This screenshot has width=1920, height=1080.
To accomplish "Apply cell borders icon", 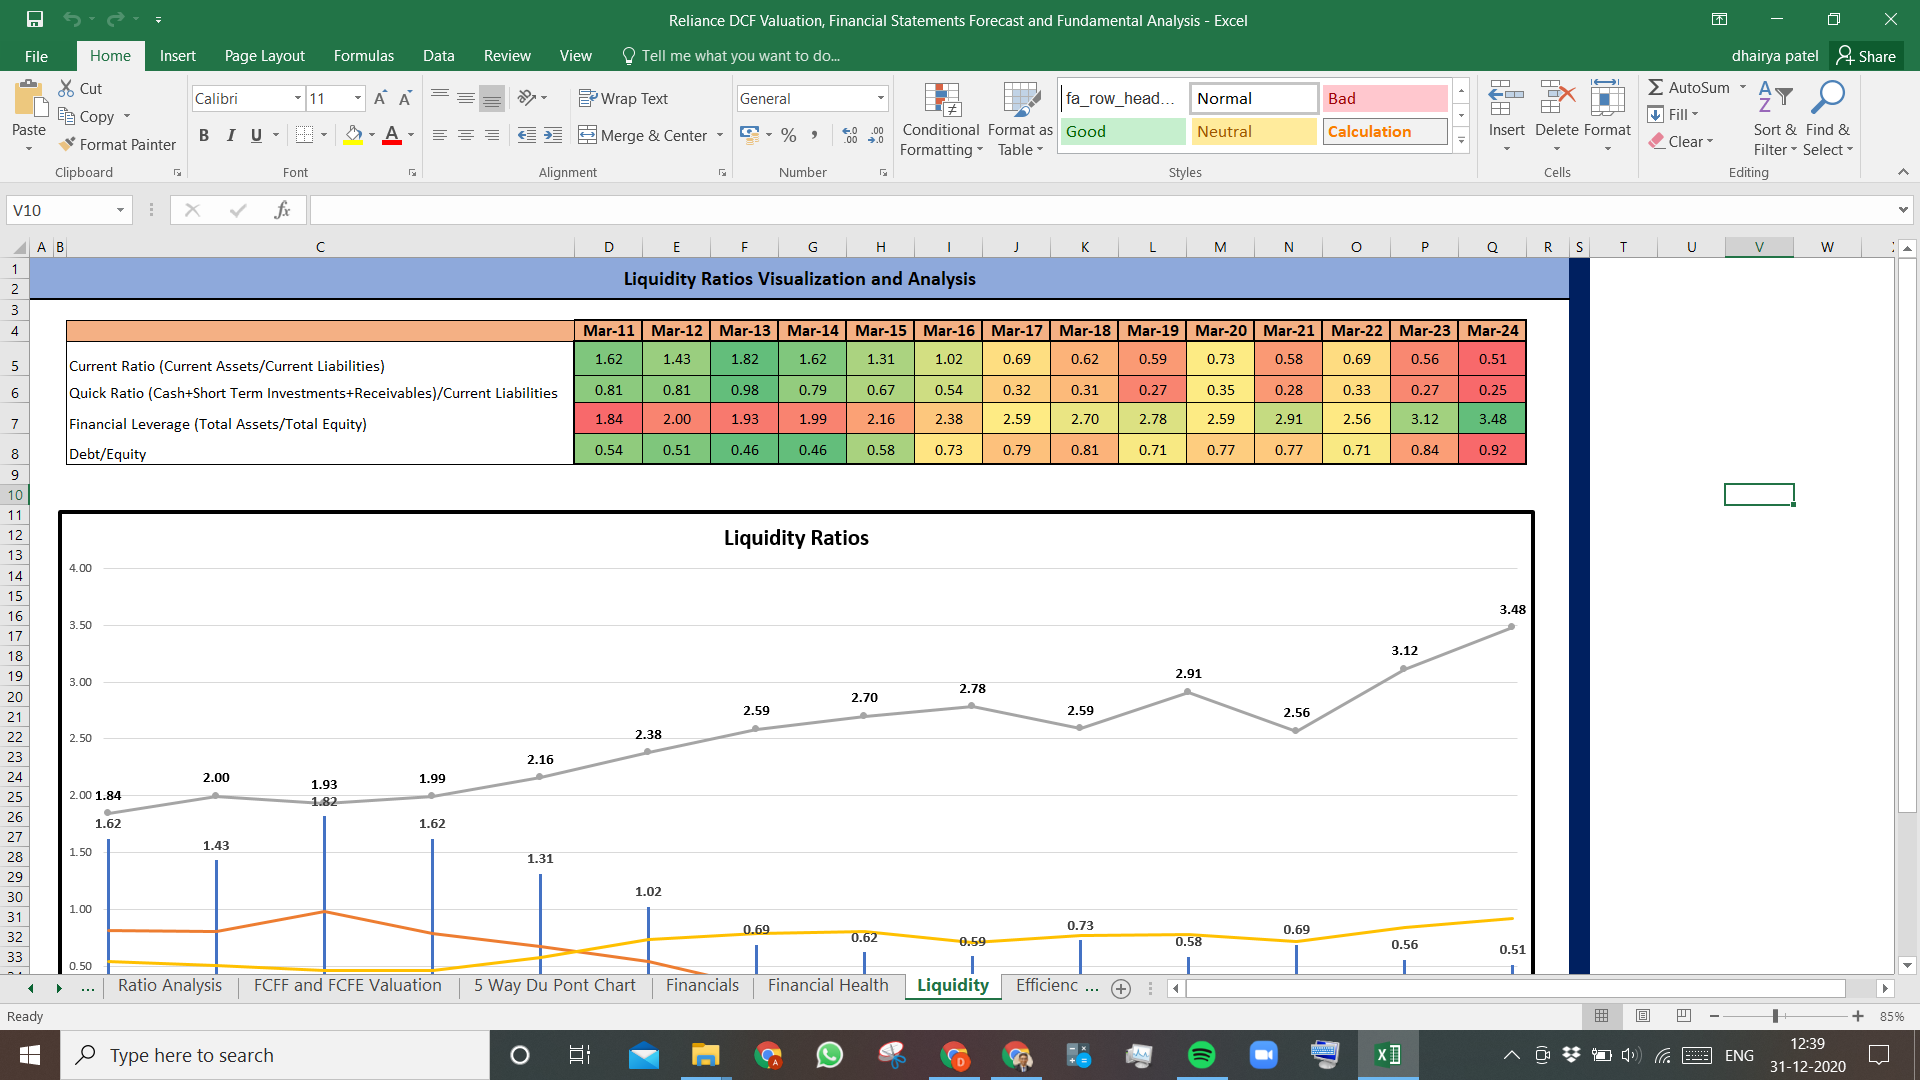I will click(x=305, y=135).
